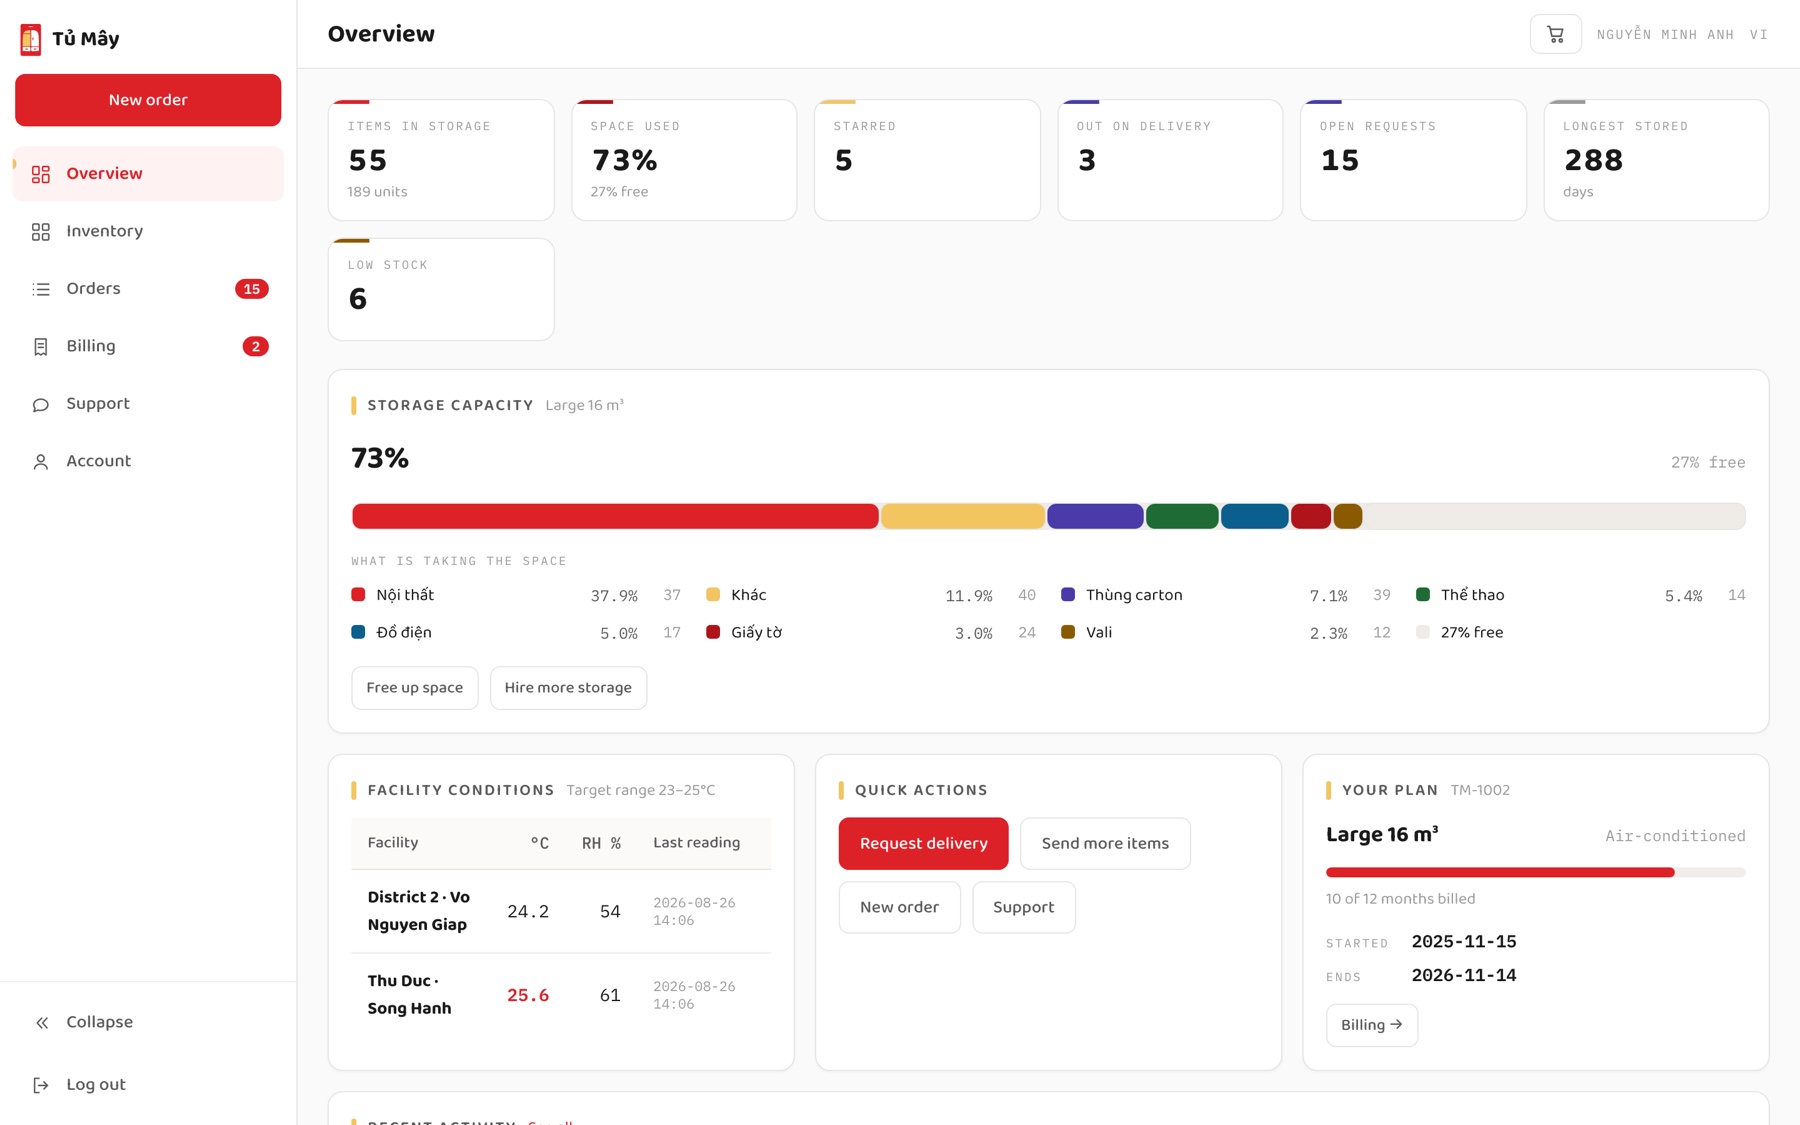Click user name Nguyễn Minh Anh
The width and height of the screenshot is (1800, 1125).
point(1665,34)
